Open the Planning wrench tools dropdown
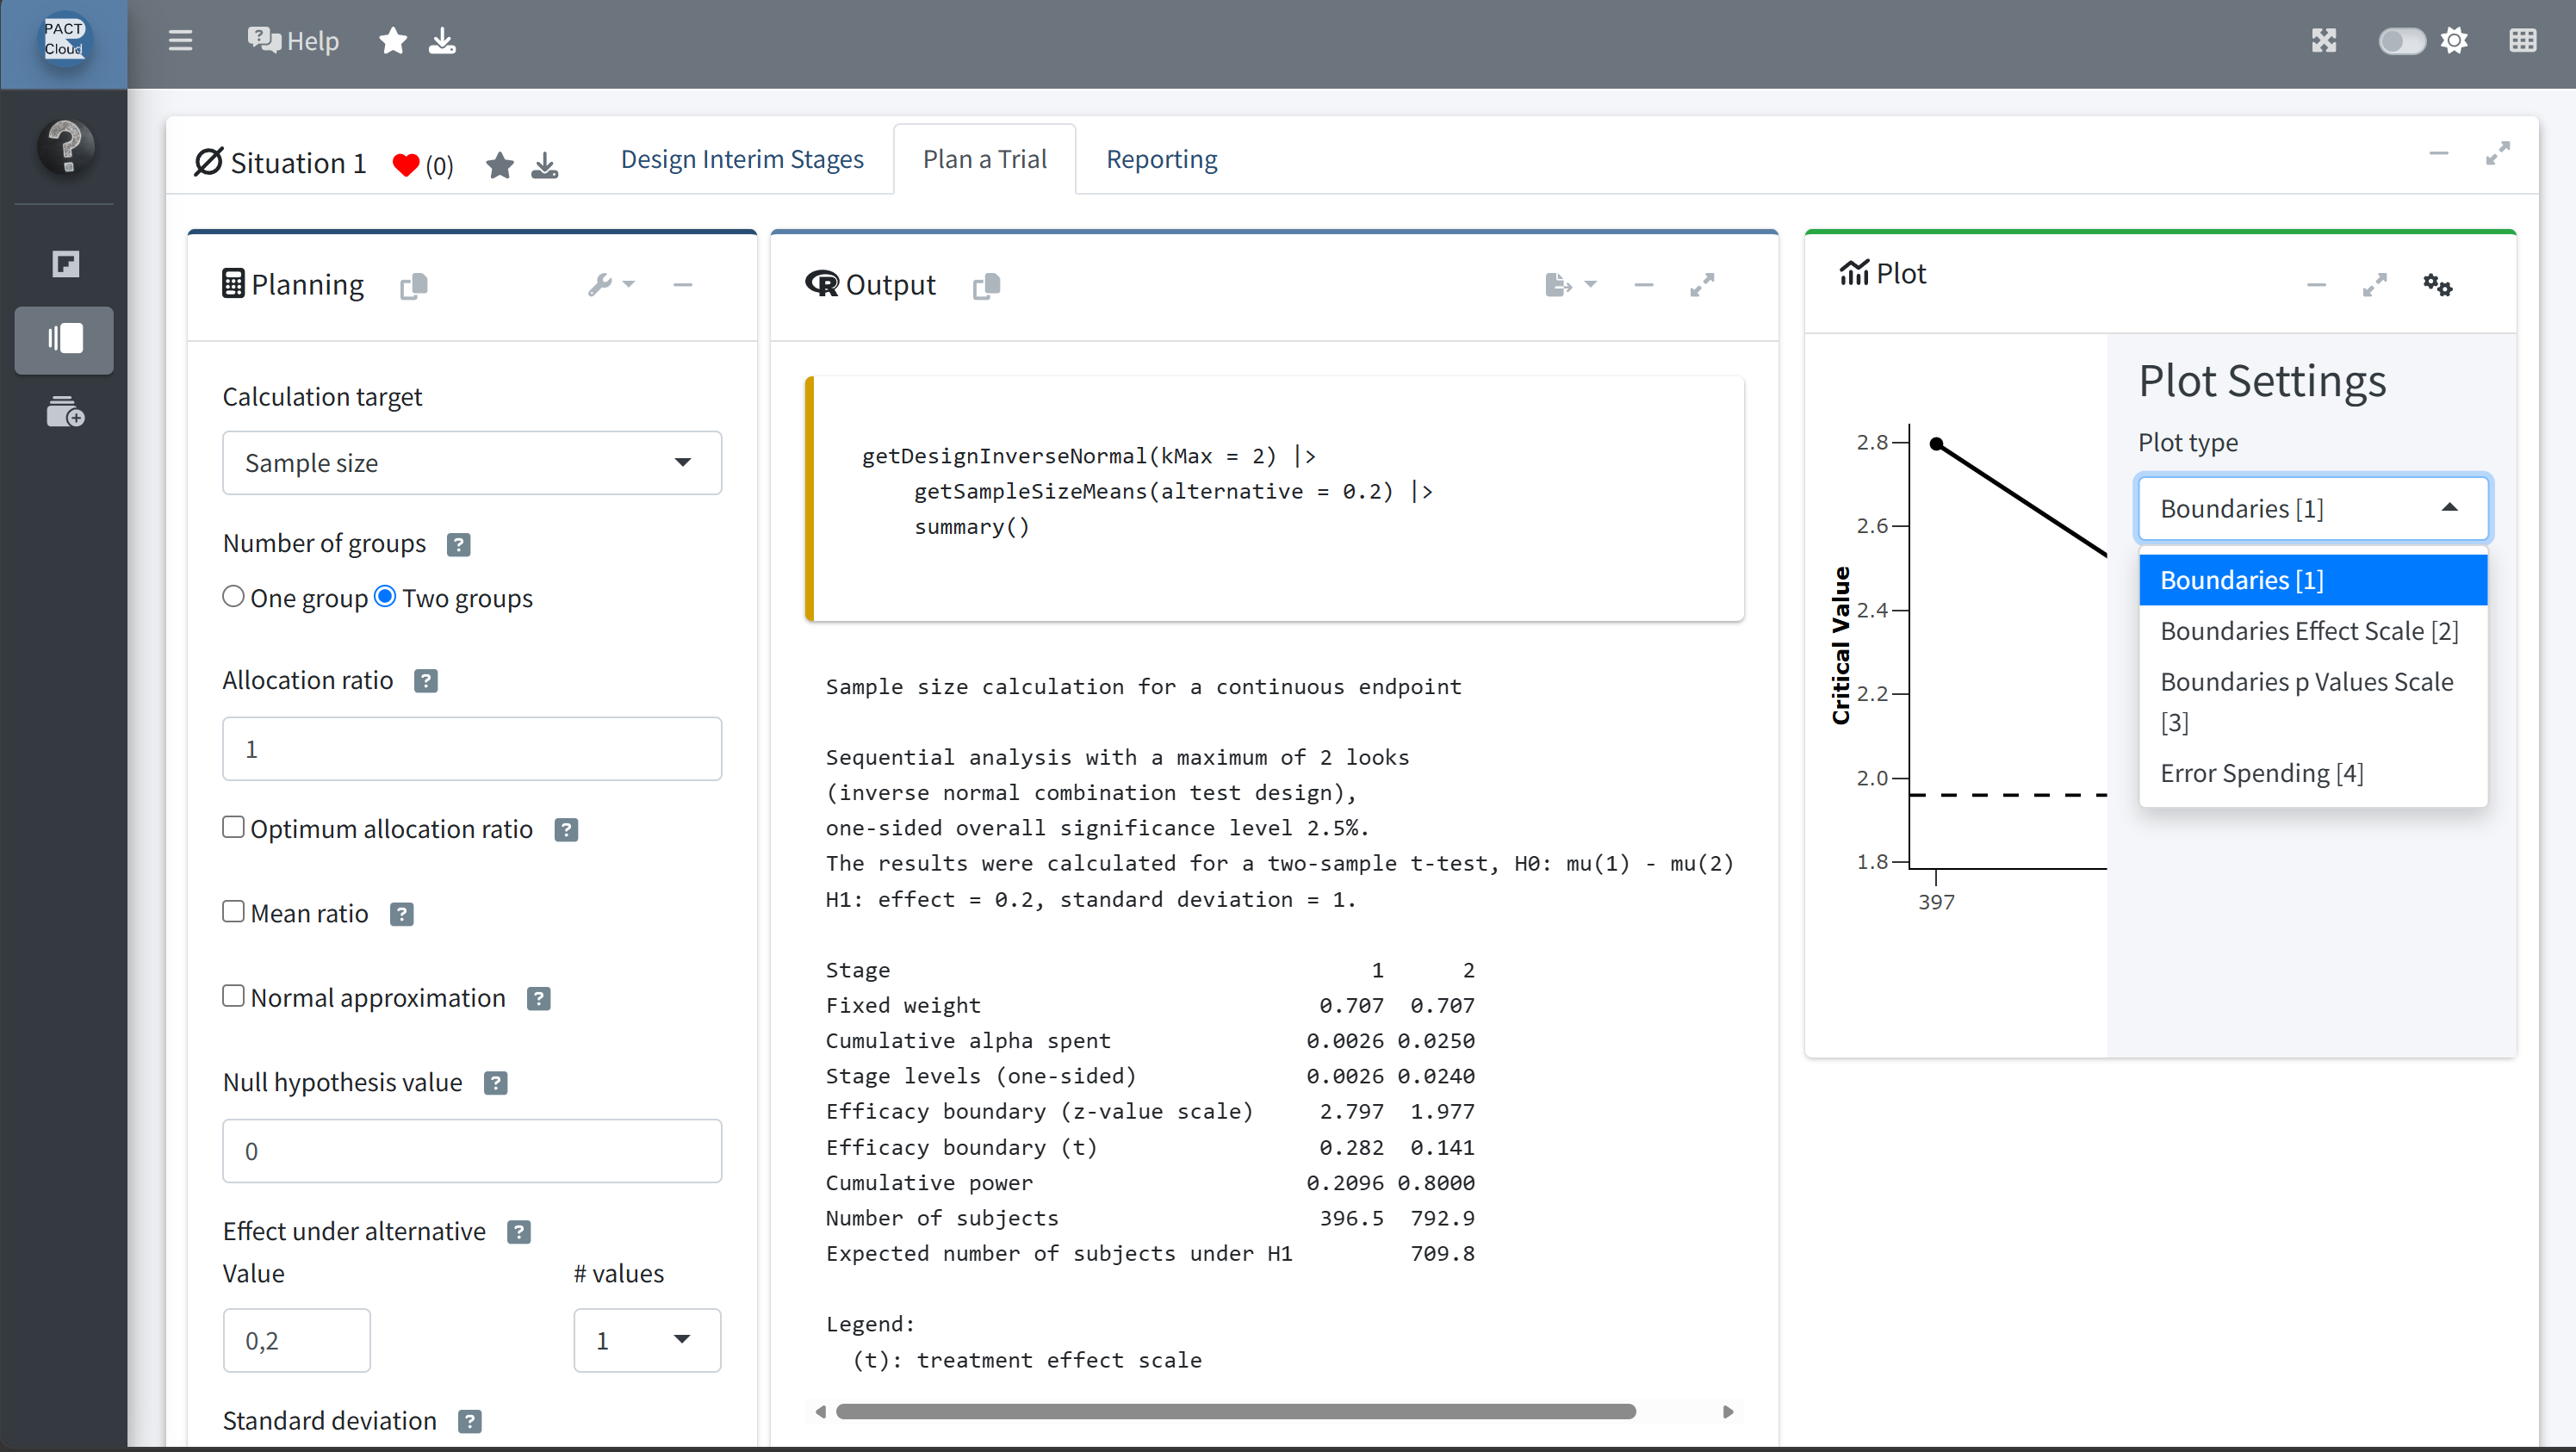The width and height of the screenshot is (2576, 1452). point(611,285)
